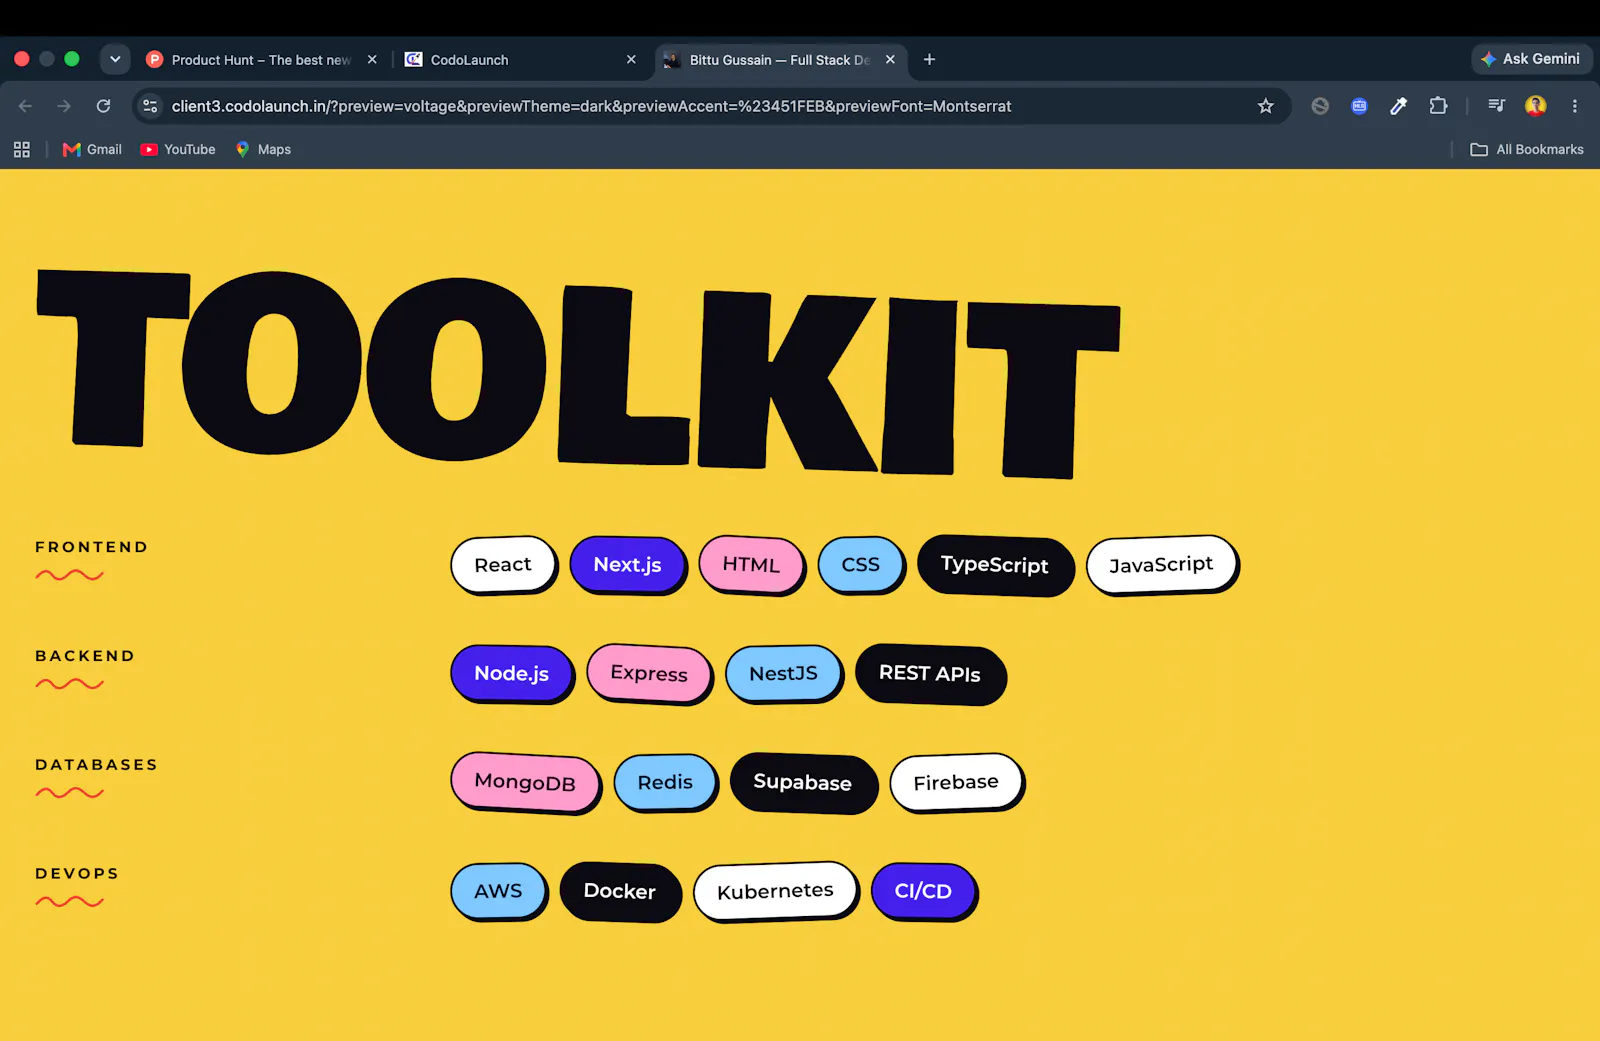This screenshot has height=1041, width=1600.
Task: Click the Next.js skill pill
Action: point(627,565)
